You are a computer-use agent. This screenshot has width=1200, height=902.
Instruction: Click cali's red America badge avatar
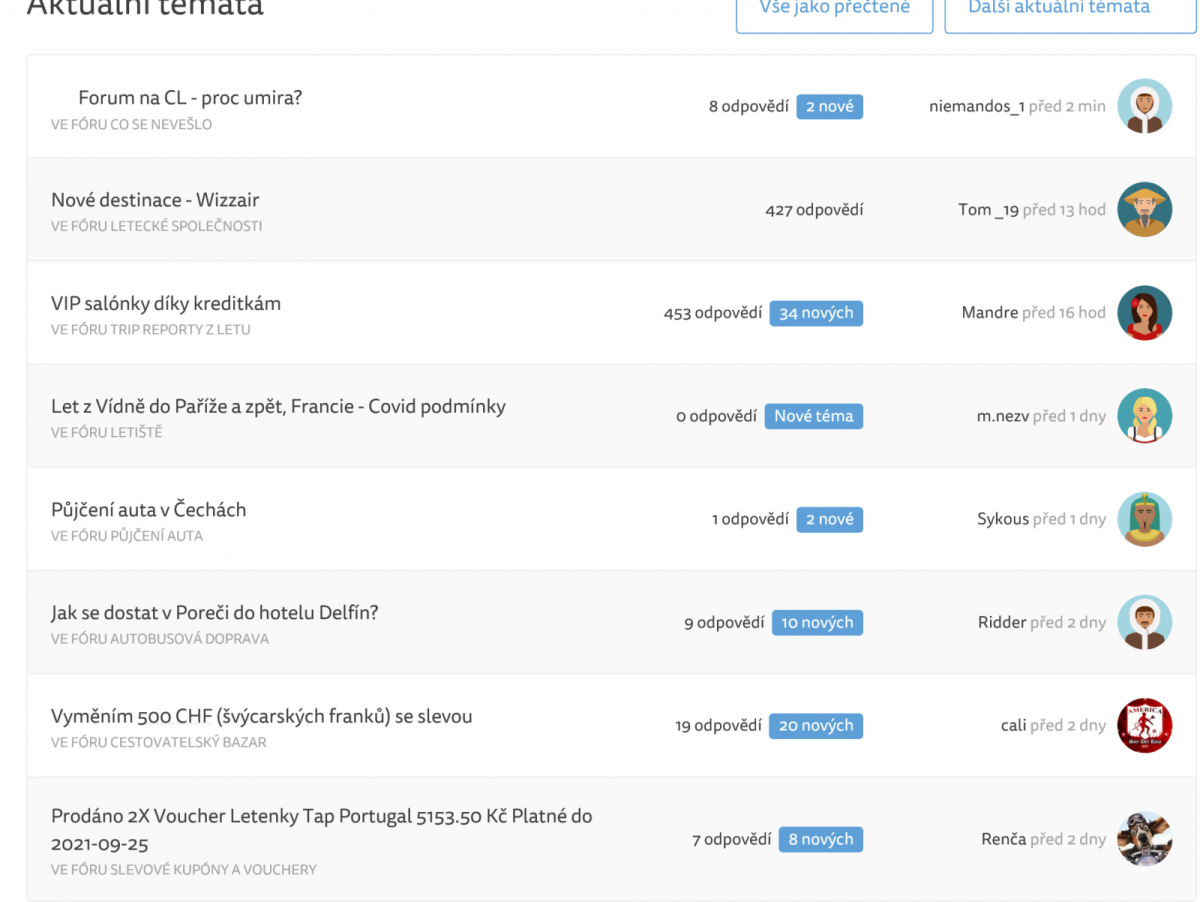(1144, 726)
